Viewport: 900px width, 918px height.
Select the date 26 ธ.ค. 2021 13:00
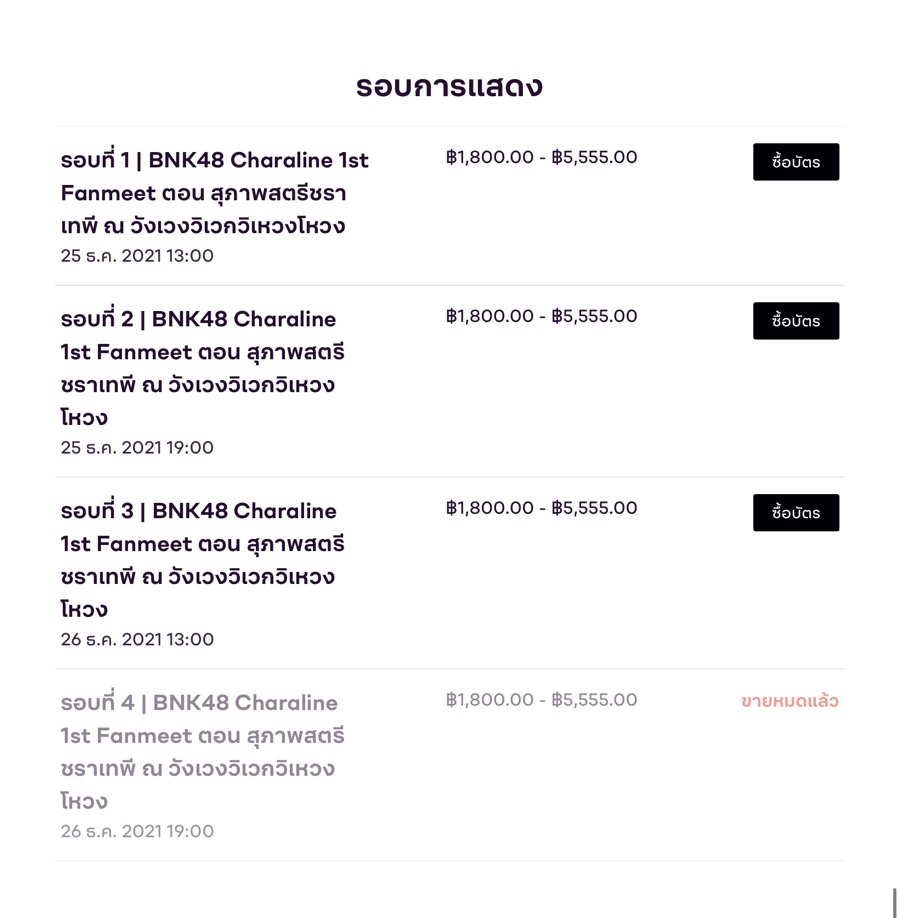[137, 639]
